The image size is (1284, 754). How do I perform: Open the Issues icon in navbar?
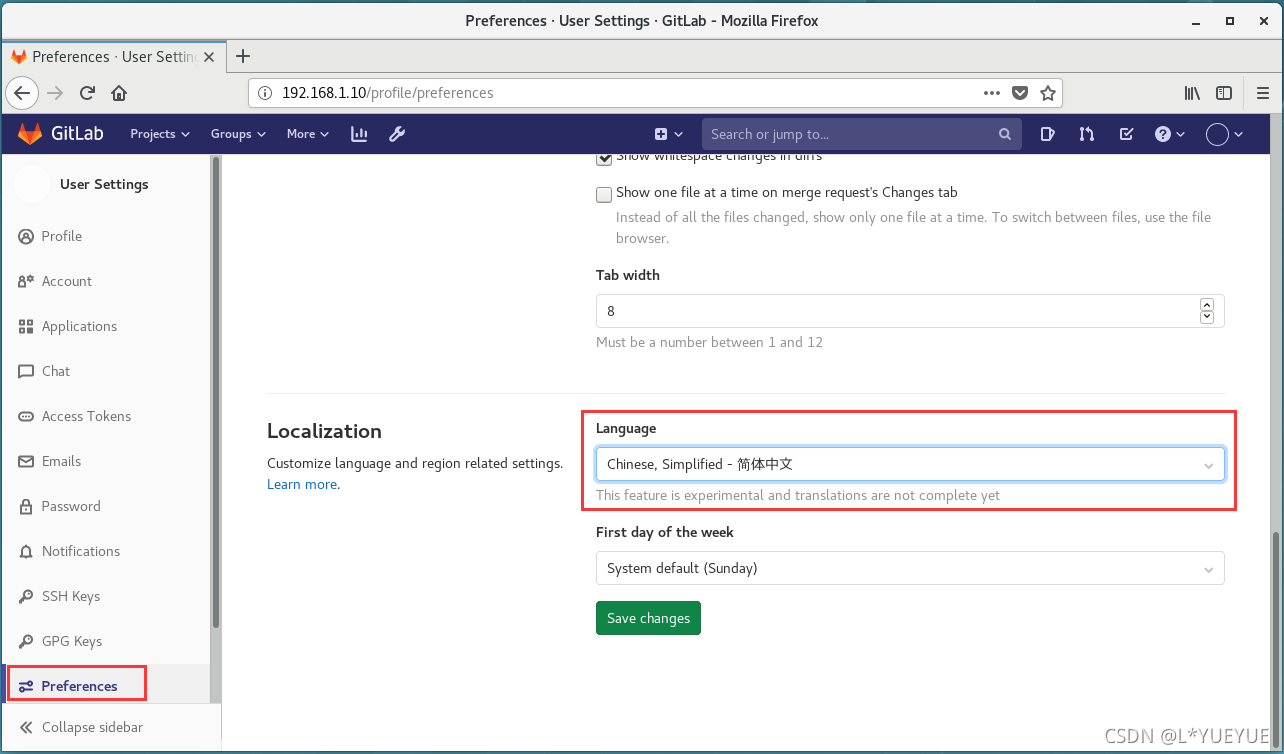point(1047,134)
